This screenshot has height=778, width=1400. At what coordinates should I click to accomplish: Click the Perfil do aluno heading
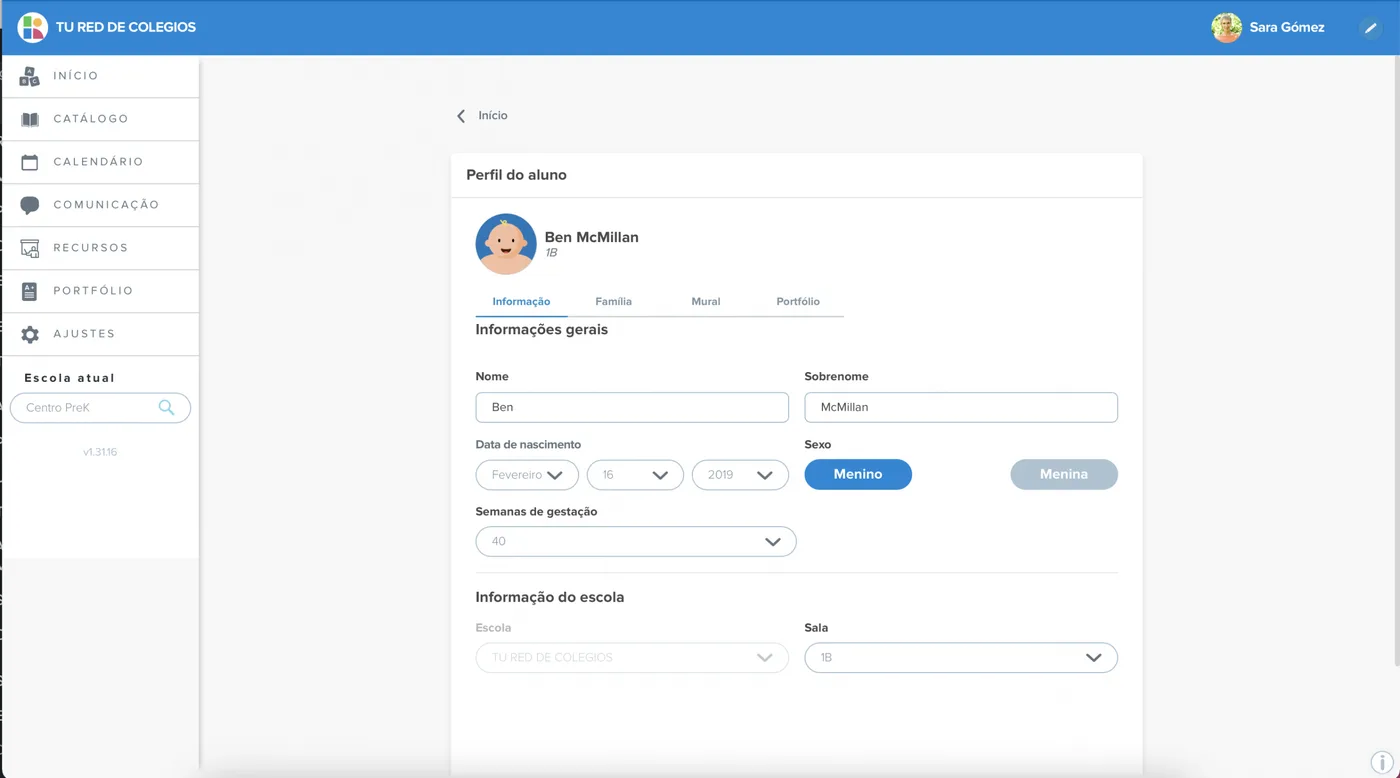click(x=516, y=175)
